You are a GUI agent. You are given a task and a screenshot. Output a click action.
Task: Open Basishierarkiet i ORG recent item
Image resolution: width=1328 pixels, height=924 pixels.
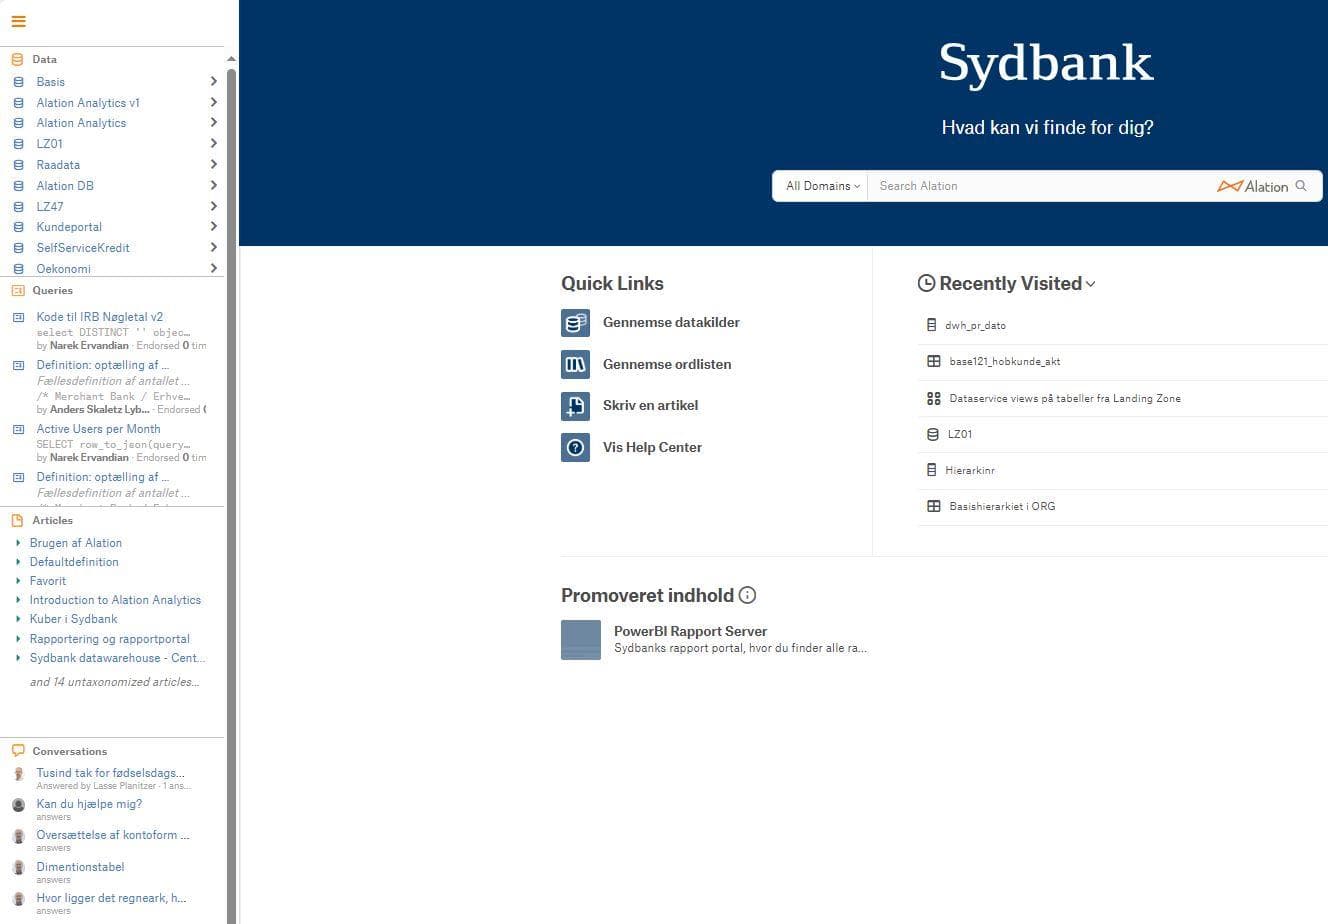tap(1002, 506)
